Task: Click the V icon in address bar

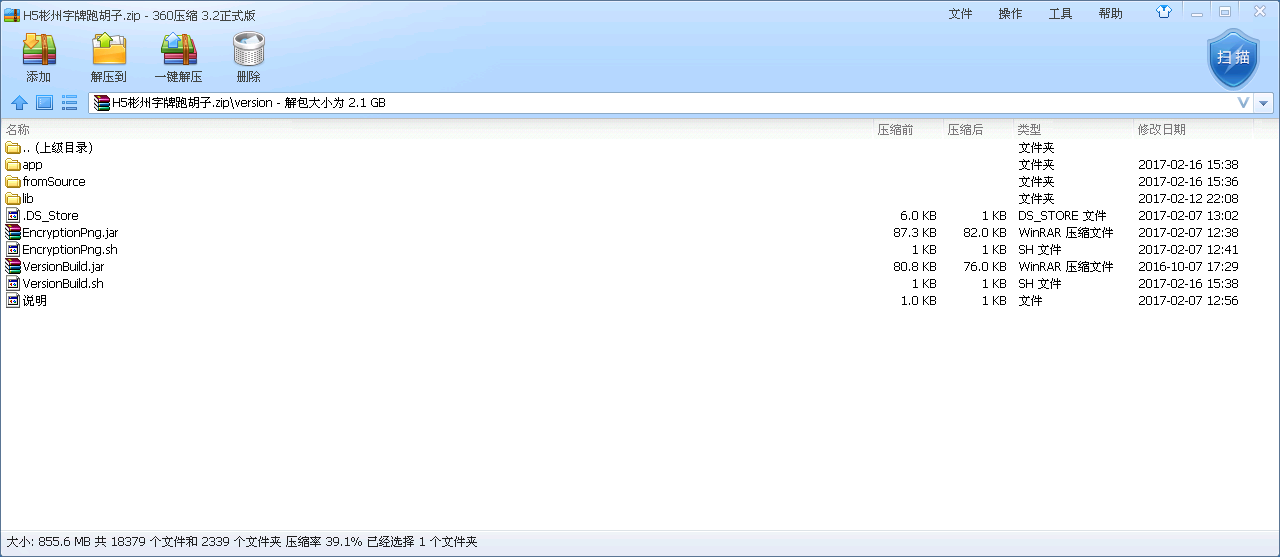Action: [1243, 103]
